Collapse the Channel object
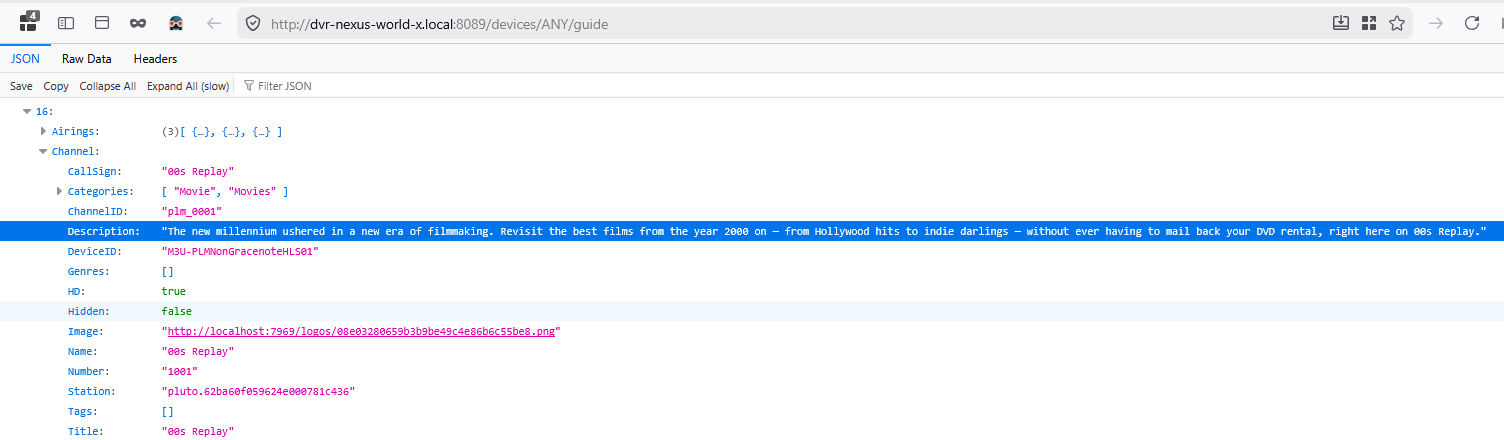 [43, 152]
